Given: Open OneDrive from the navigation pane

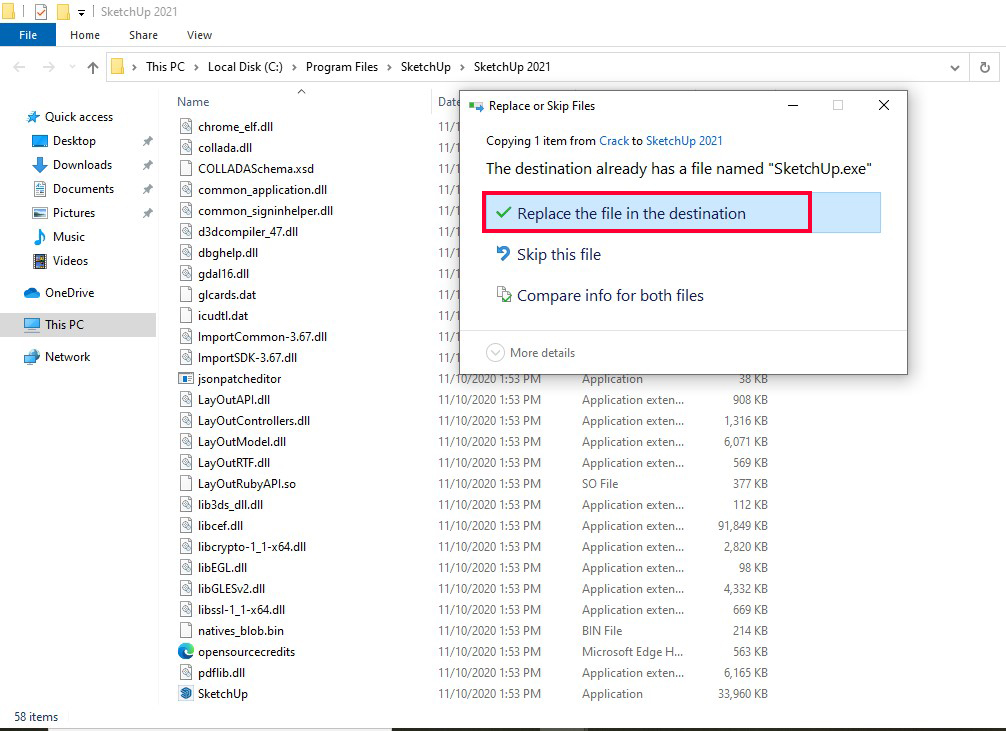Looking at the screenshot, I should [69, 293].
